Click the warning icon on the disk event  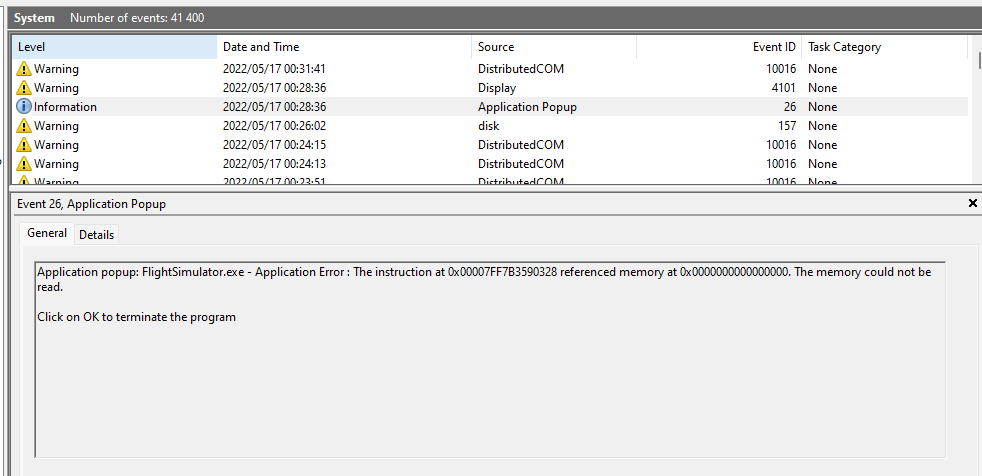click(24, 126)
